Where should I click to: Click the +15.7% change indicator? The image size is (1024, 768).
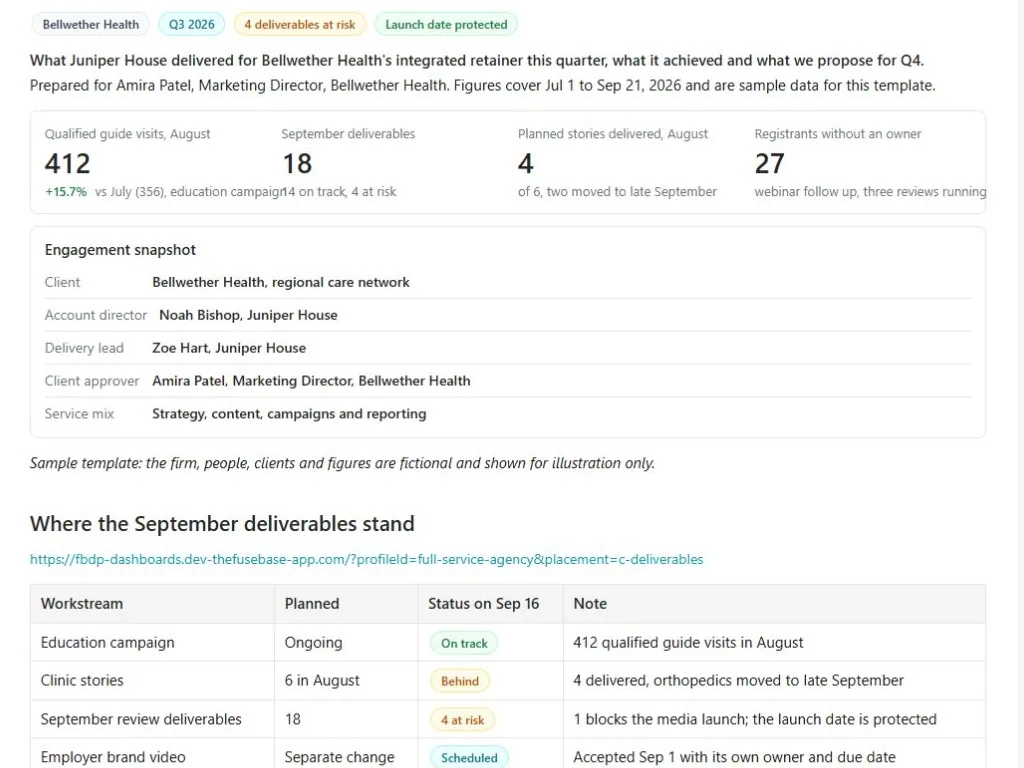(x=66, y=192)
